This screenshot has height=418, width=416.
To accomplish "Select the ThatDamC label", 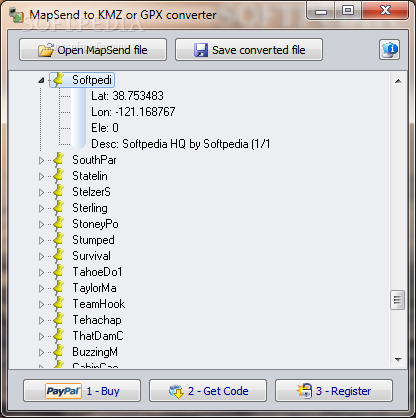I will coord(98,336).
